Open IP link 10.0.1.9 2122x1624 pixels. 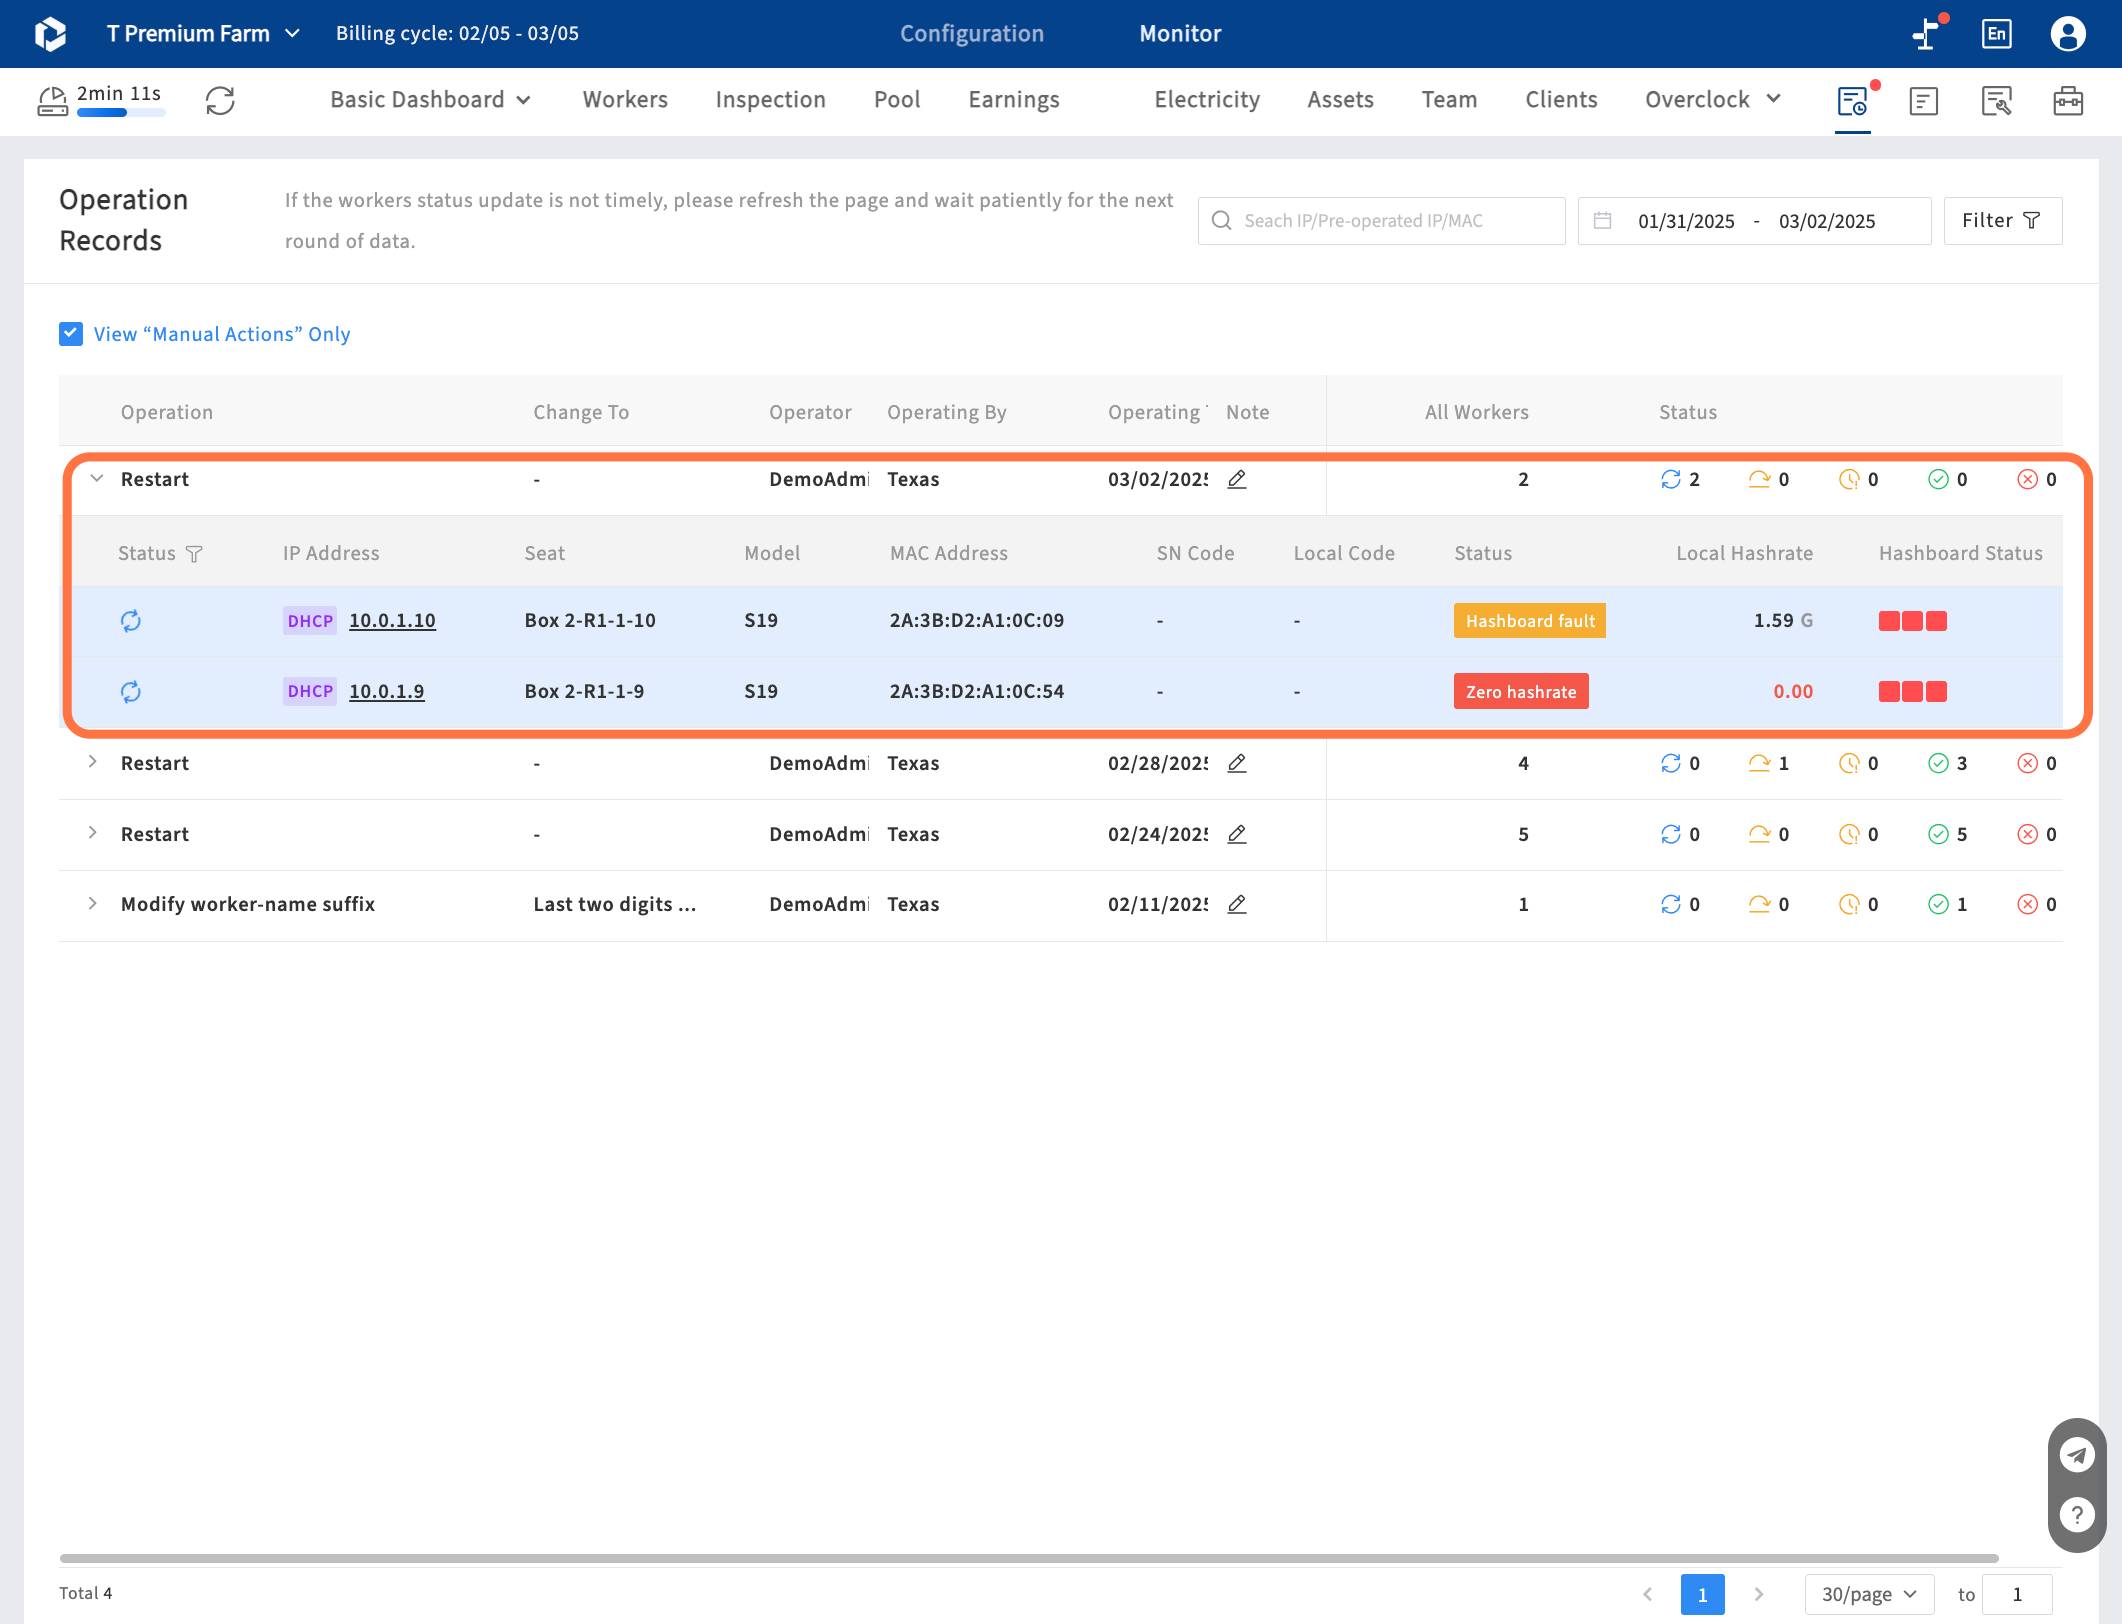click(386, 692)
